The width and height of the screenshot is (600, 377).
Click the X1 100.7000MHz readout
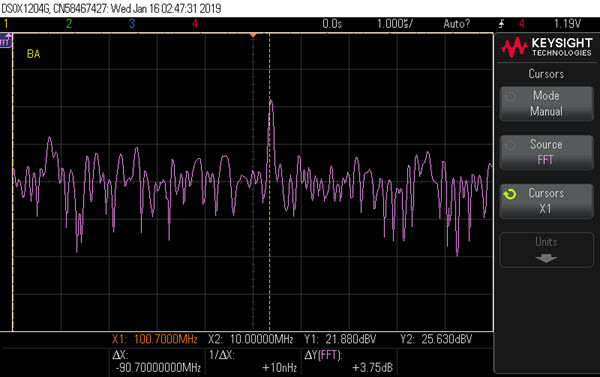(155, 339)
